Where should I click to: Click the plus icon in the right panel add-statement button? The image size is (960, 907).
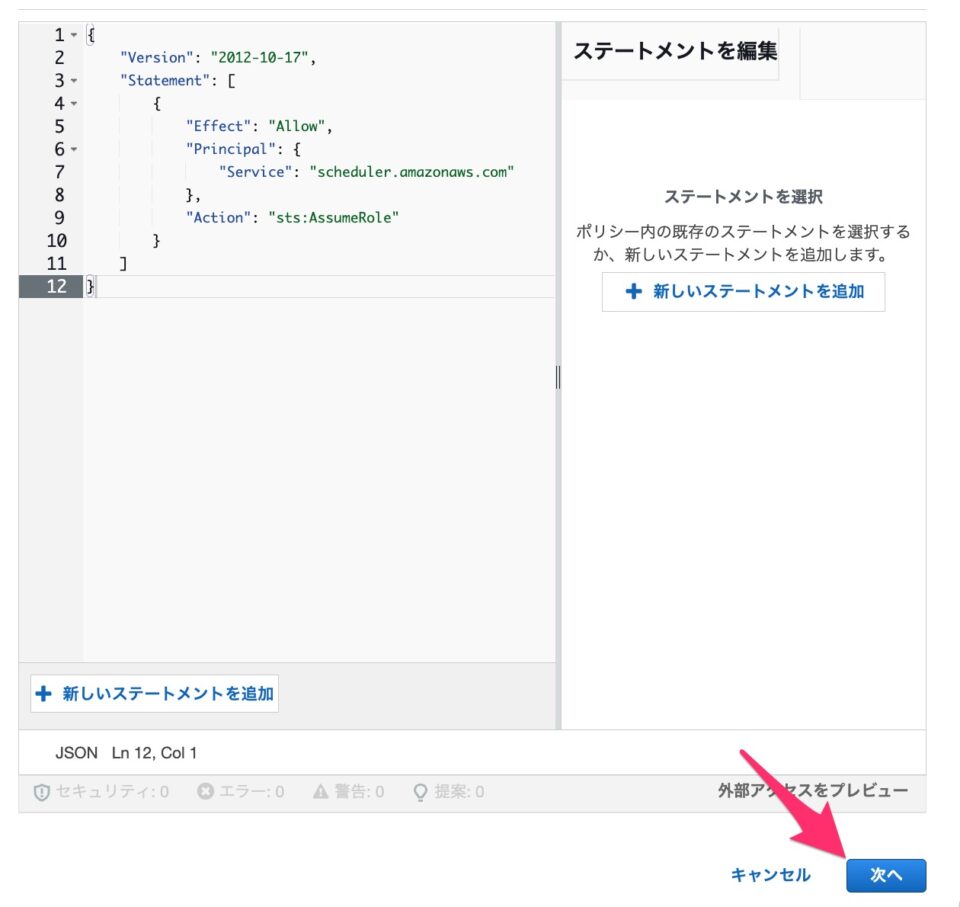click(634, 292)
